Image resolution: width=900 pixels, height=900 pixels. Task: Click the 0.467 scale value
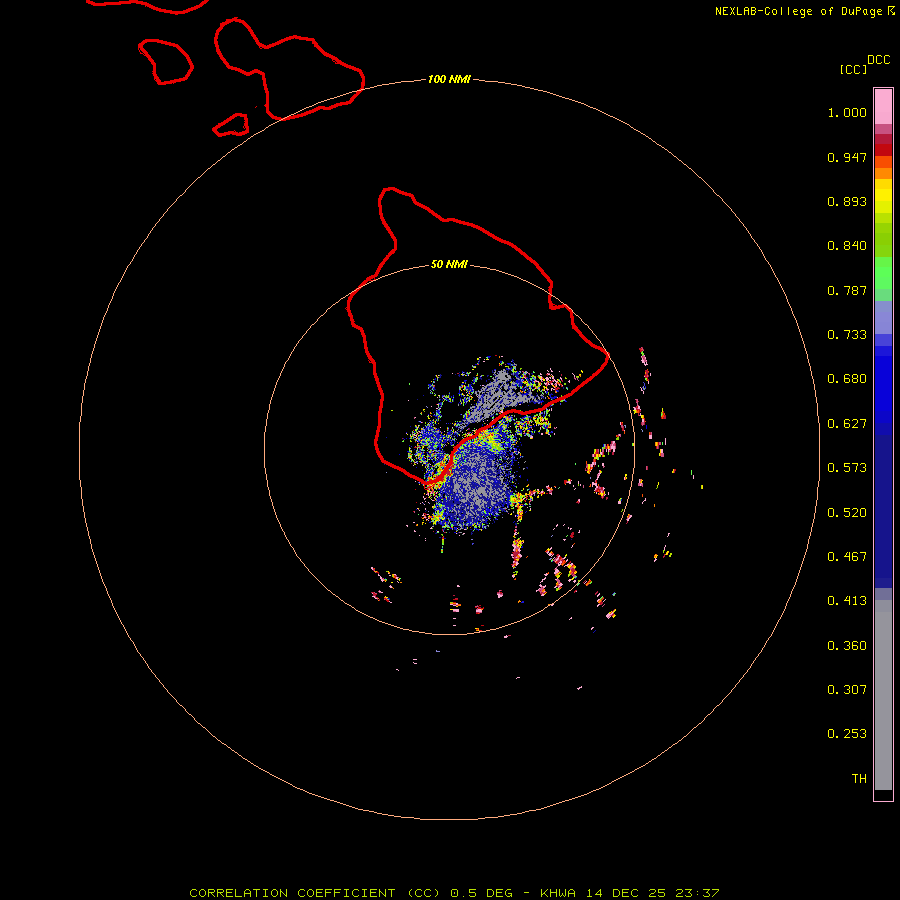coord(847,557)
